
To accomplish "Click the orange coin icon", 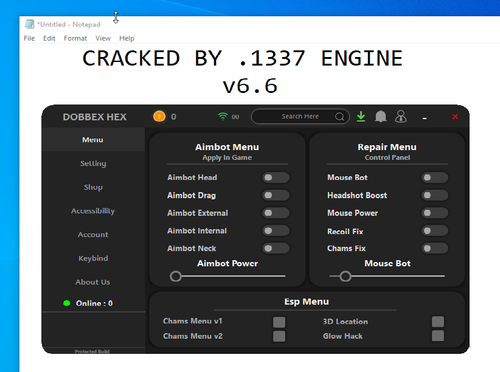I will [159, 116].
